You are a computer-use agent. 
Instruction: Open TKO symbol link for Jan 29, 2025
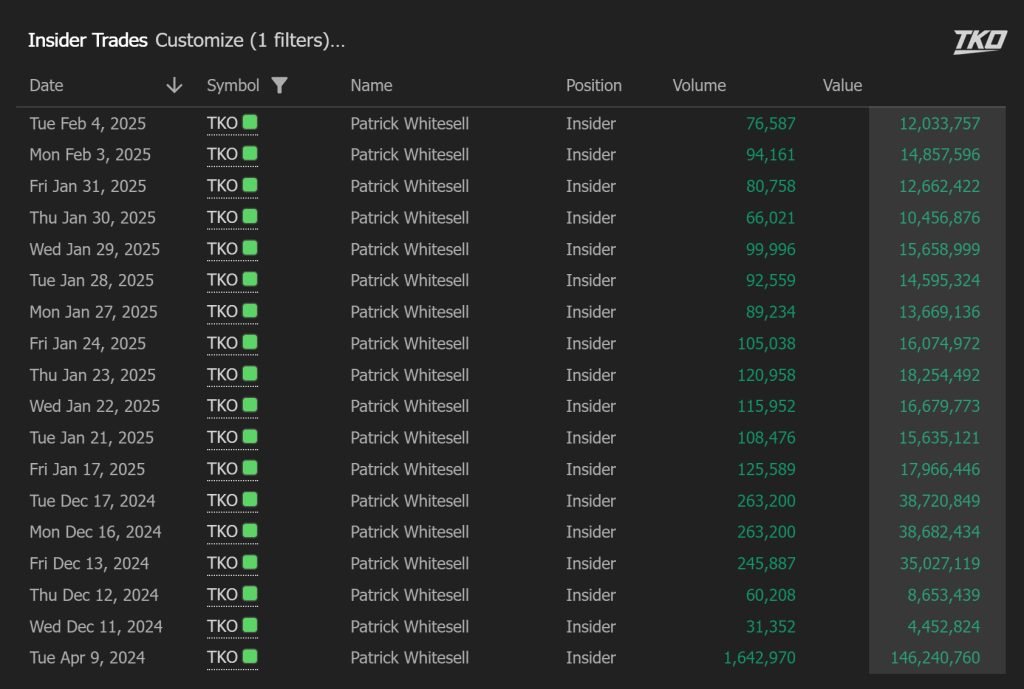tap(222, 249)
